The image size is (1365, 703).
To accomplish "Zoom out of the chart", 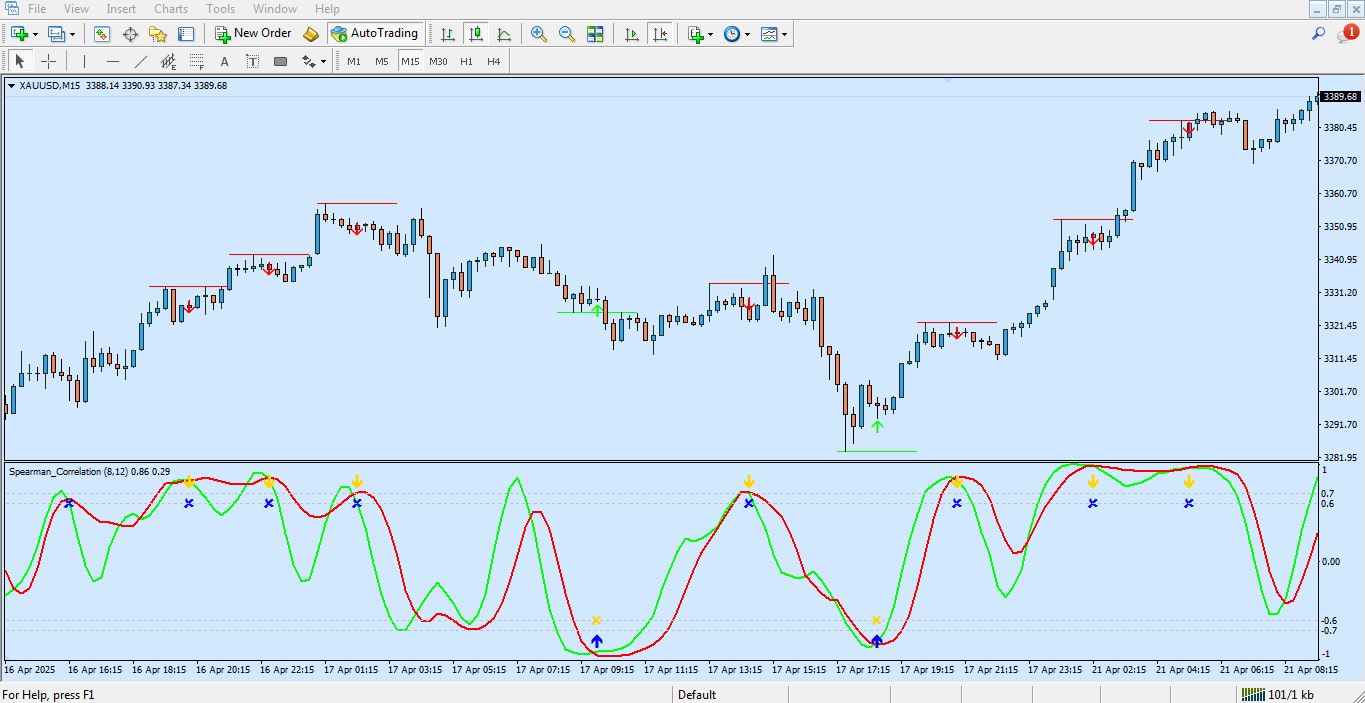I will 566,33.
